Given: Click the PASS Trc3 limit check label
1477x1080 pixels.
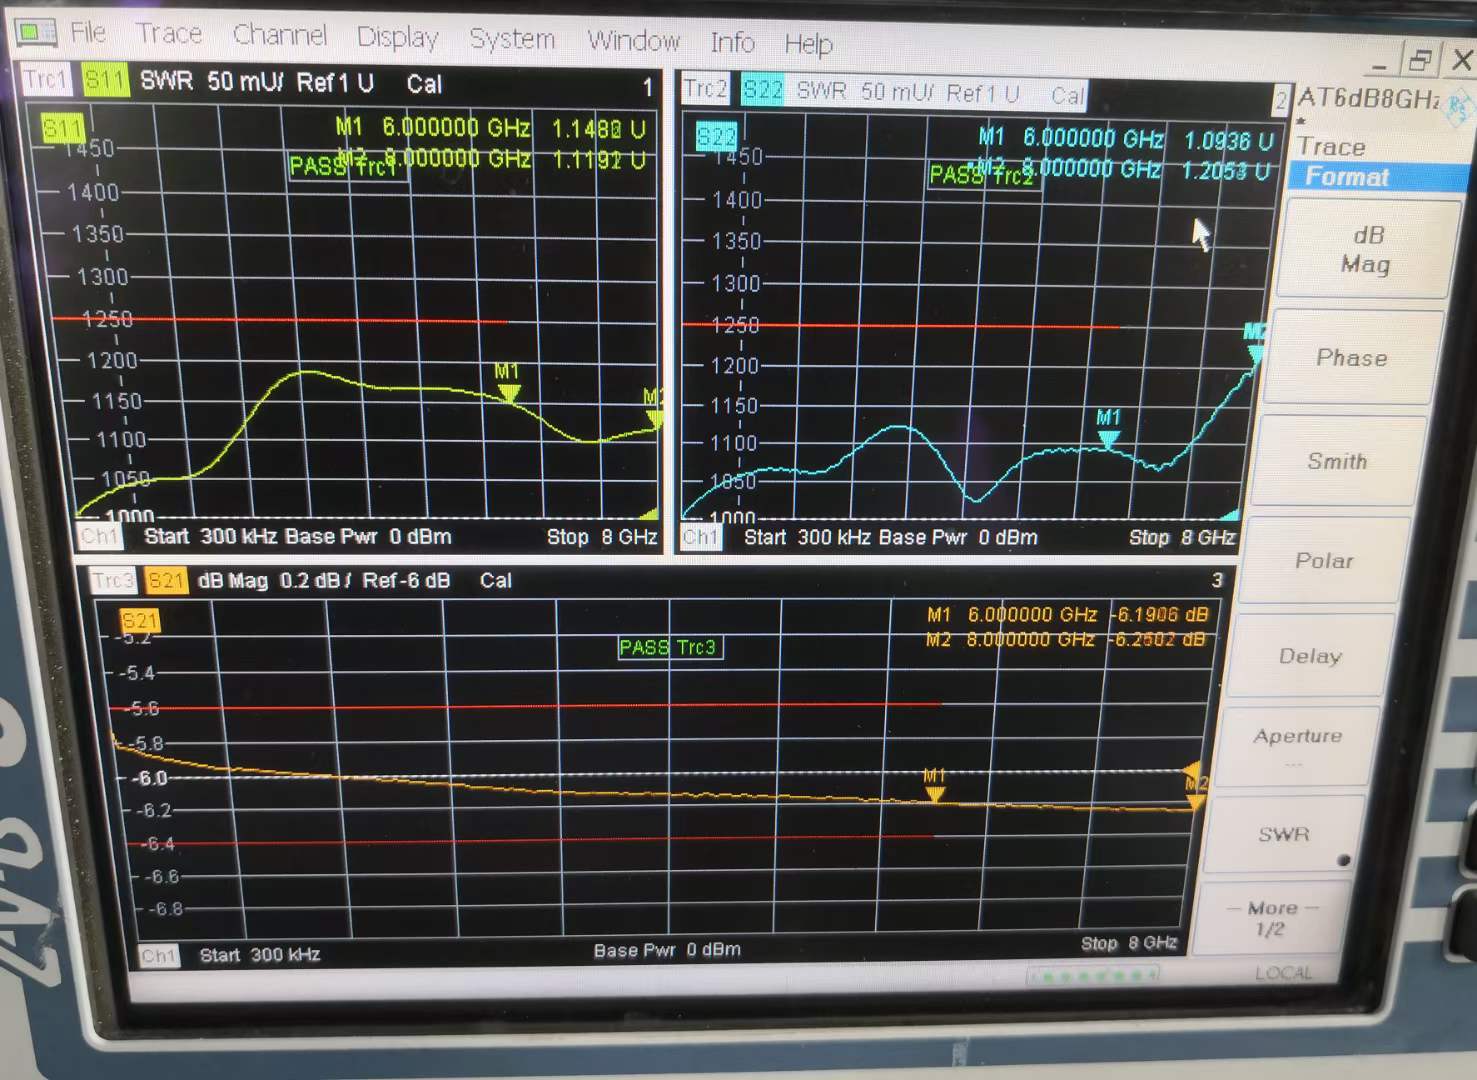Looking at the screenshot, I should (x=668, y=648).
